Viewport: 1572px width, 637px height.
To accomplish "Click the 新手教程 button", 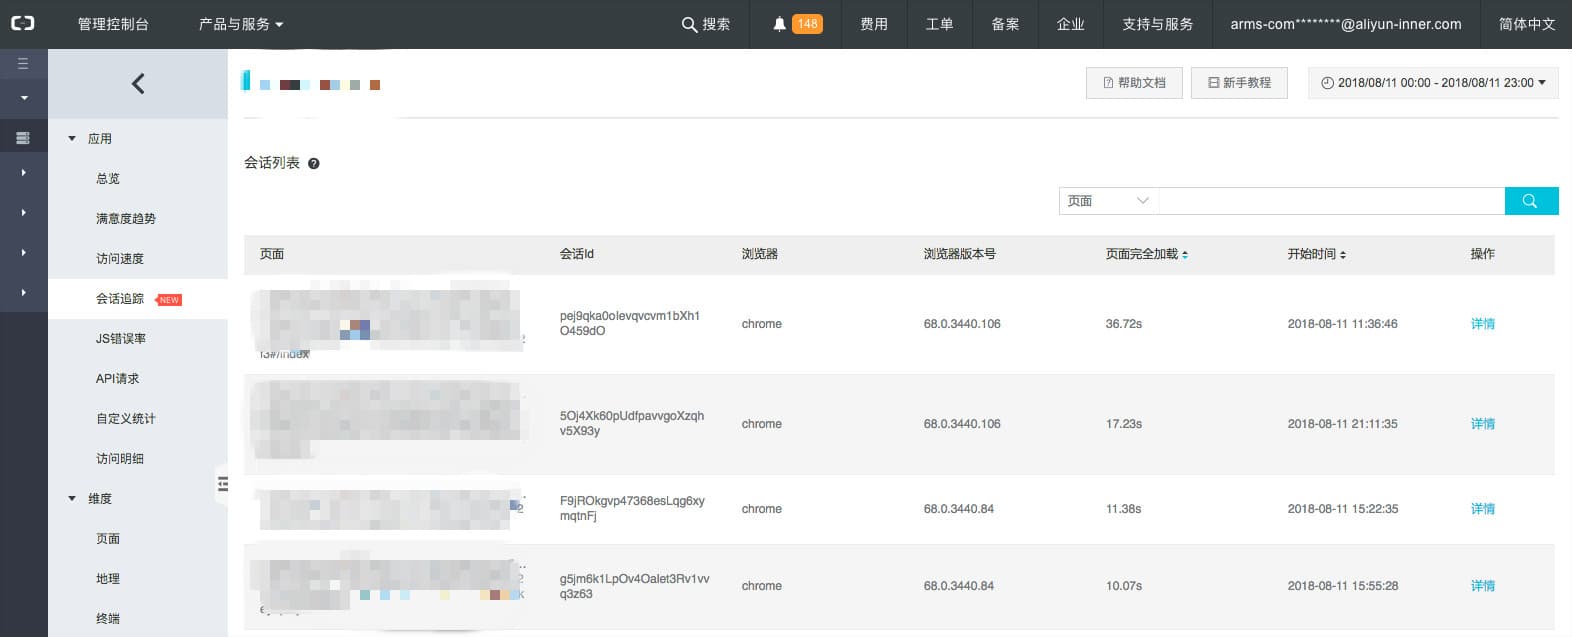I will (x=1239, y=83).
